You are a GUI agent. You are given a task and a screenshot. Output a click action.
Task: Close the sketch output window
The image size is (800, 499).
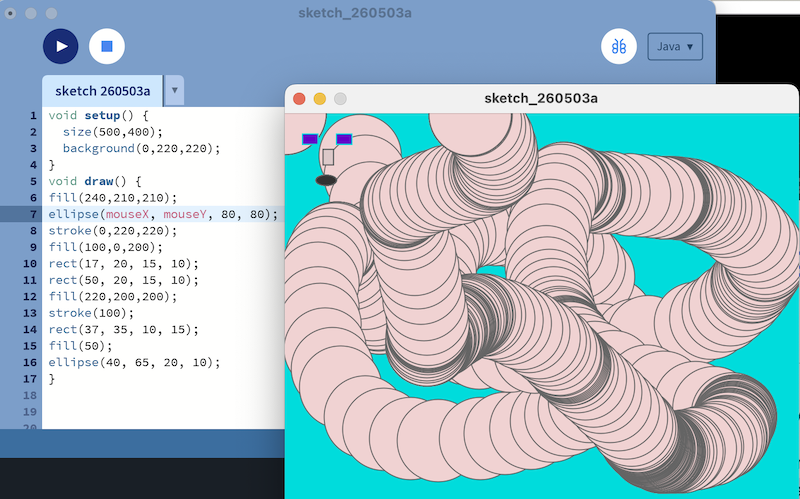299,98
